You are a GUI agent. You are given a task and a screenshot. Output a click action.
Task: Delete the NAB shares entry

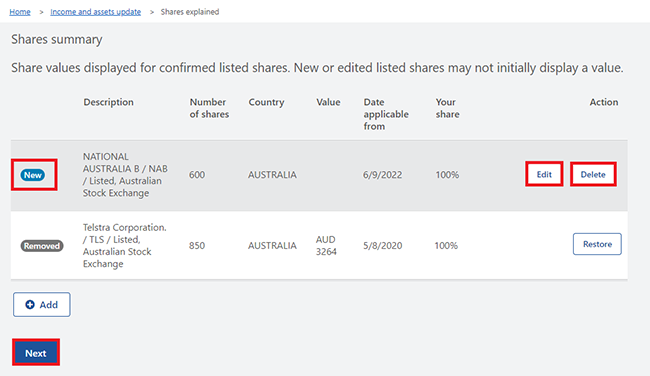click(593, 174)
